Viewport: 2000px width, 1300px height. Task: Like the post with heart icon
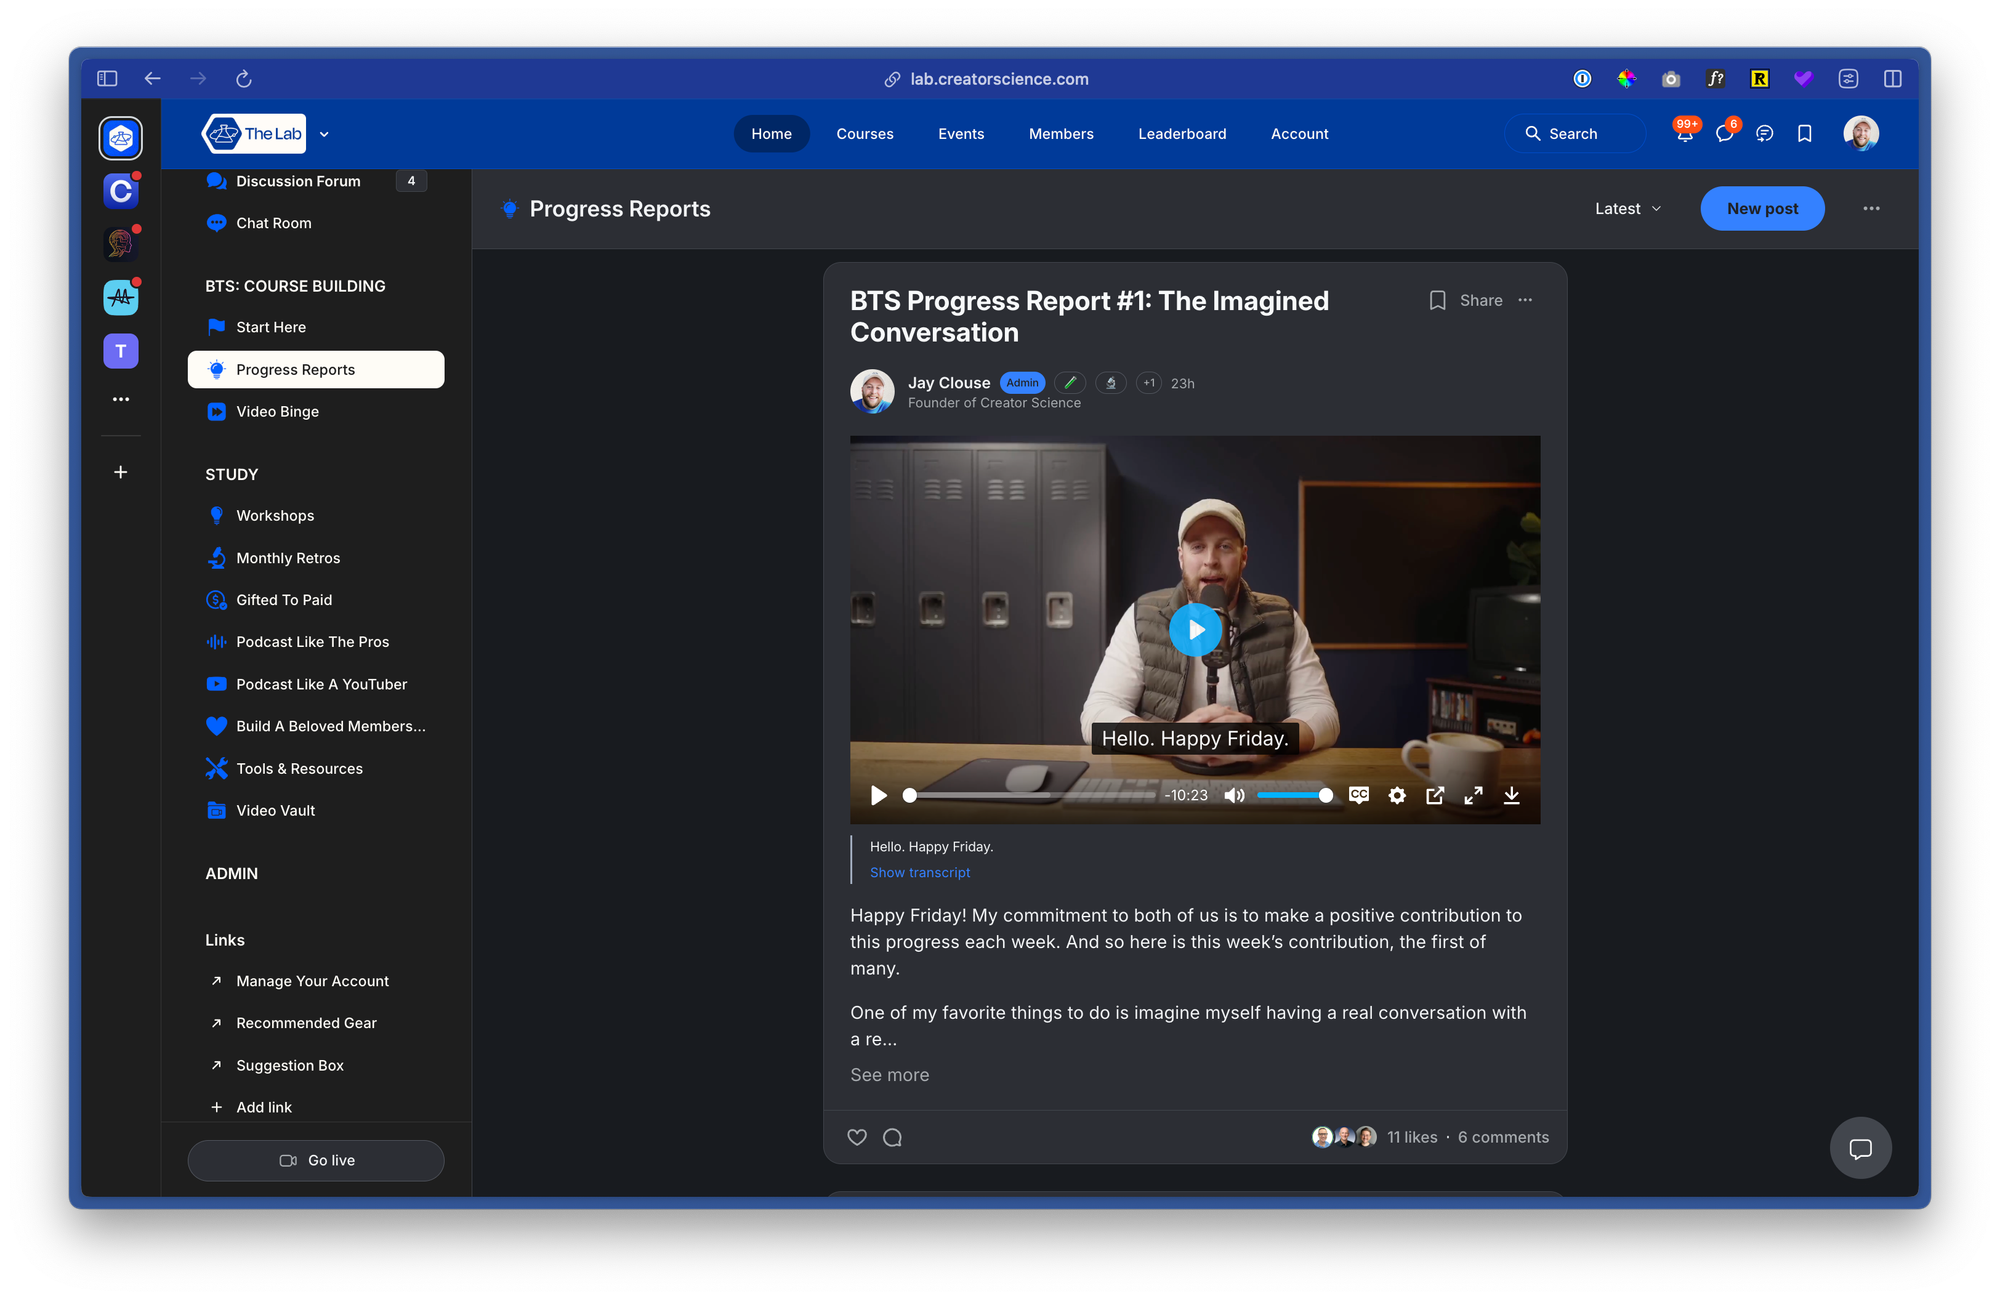click(857, 1137)
